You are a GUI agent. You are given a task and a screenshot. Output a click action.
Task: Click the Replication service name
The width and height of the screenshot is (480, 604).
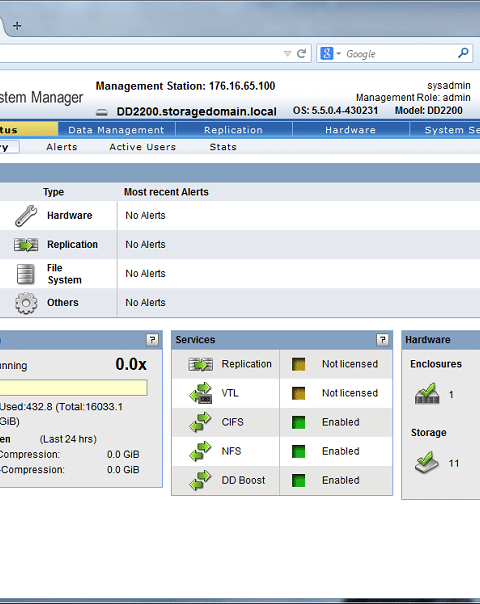click(247, 364)
